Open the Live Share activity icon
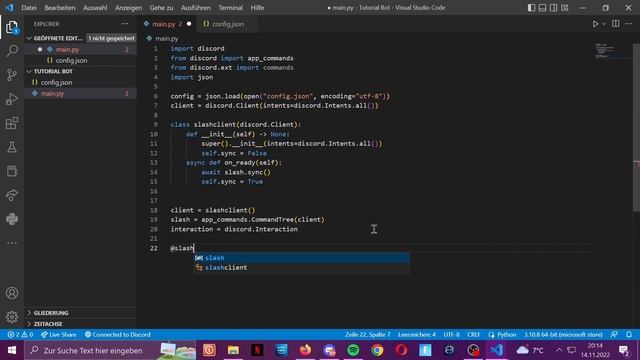The image size is (640, 360). click(x=12, y=195)
